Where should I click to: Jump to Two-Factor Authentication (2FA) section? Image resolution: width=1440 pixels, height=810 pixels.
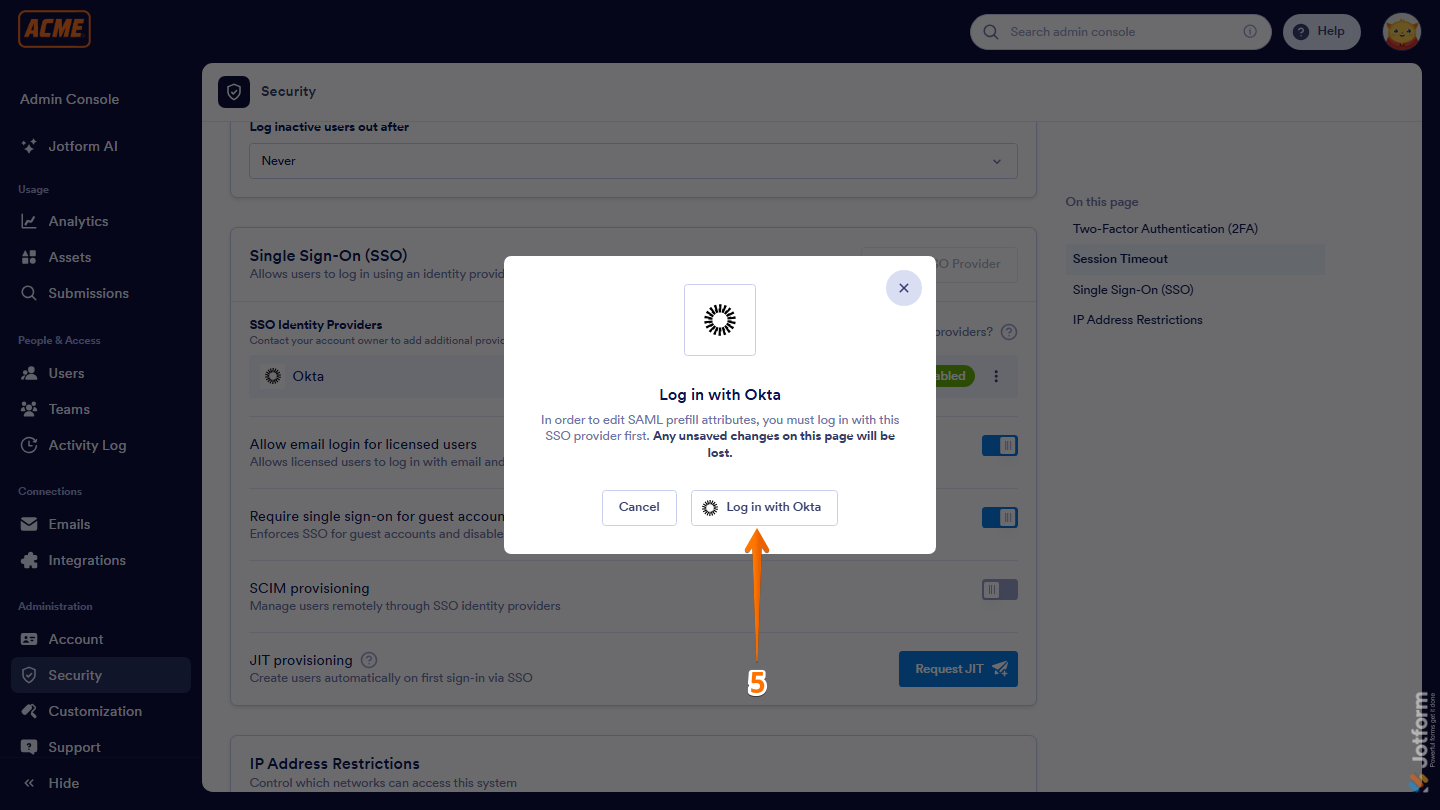click(1165, 229)
